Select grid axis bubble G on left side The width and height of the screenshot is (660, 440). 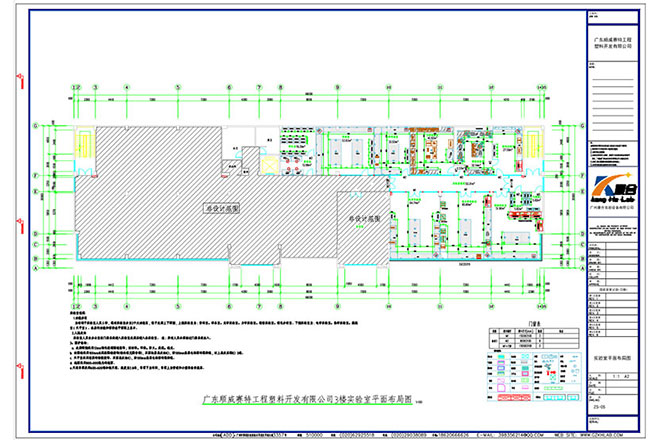pos(37,126)
